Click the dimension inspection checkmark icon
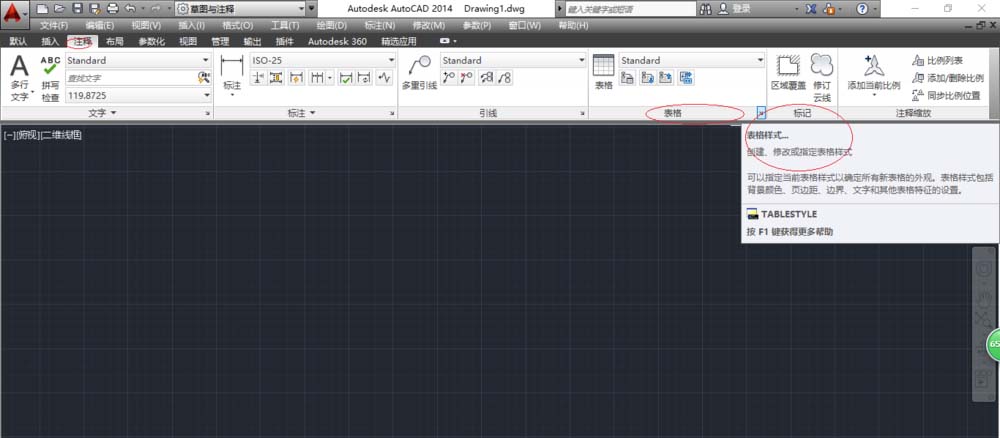Image resolution: width=1000 pixels, height=438 pixels. pos(346,78)
